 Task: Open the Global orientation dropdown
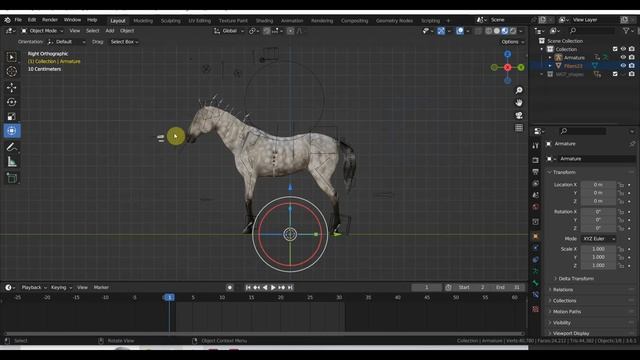pyautogui.click(x=229, y=31)
